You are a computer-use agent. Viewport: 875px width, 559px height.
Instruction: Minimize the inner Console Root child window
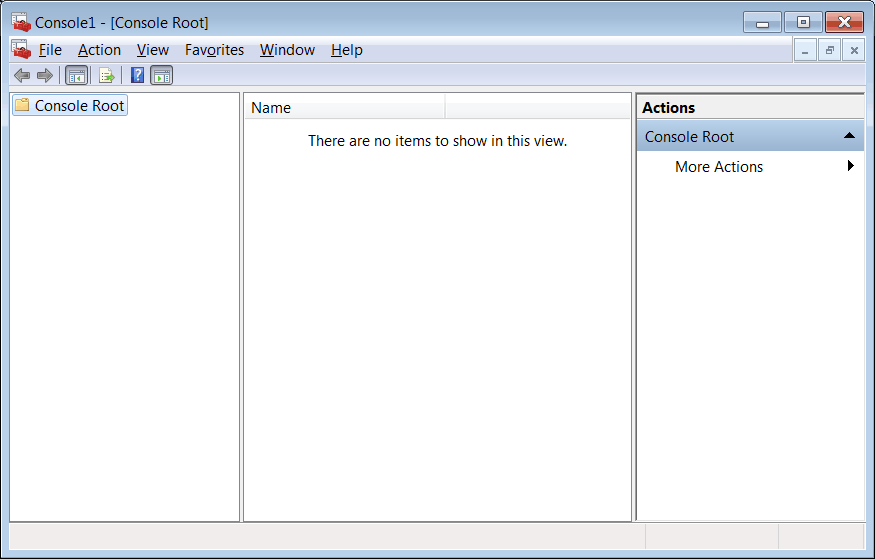click(805, 51)
